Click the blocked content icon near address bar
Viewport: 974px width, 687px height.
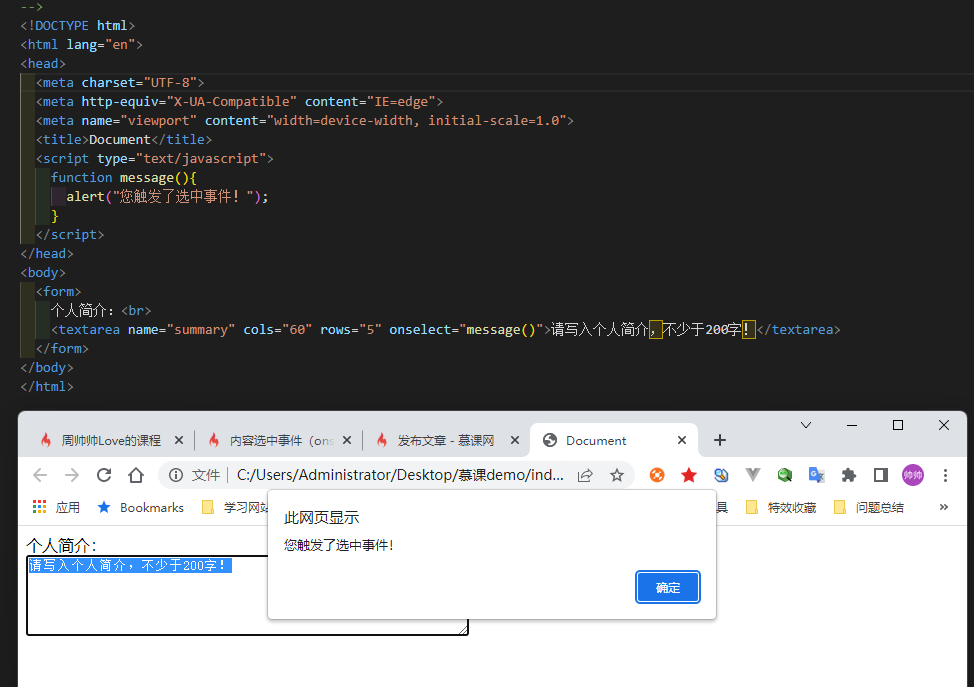pyautogui.click(x=657, y=475)
